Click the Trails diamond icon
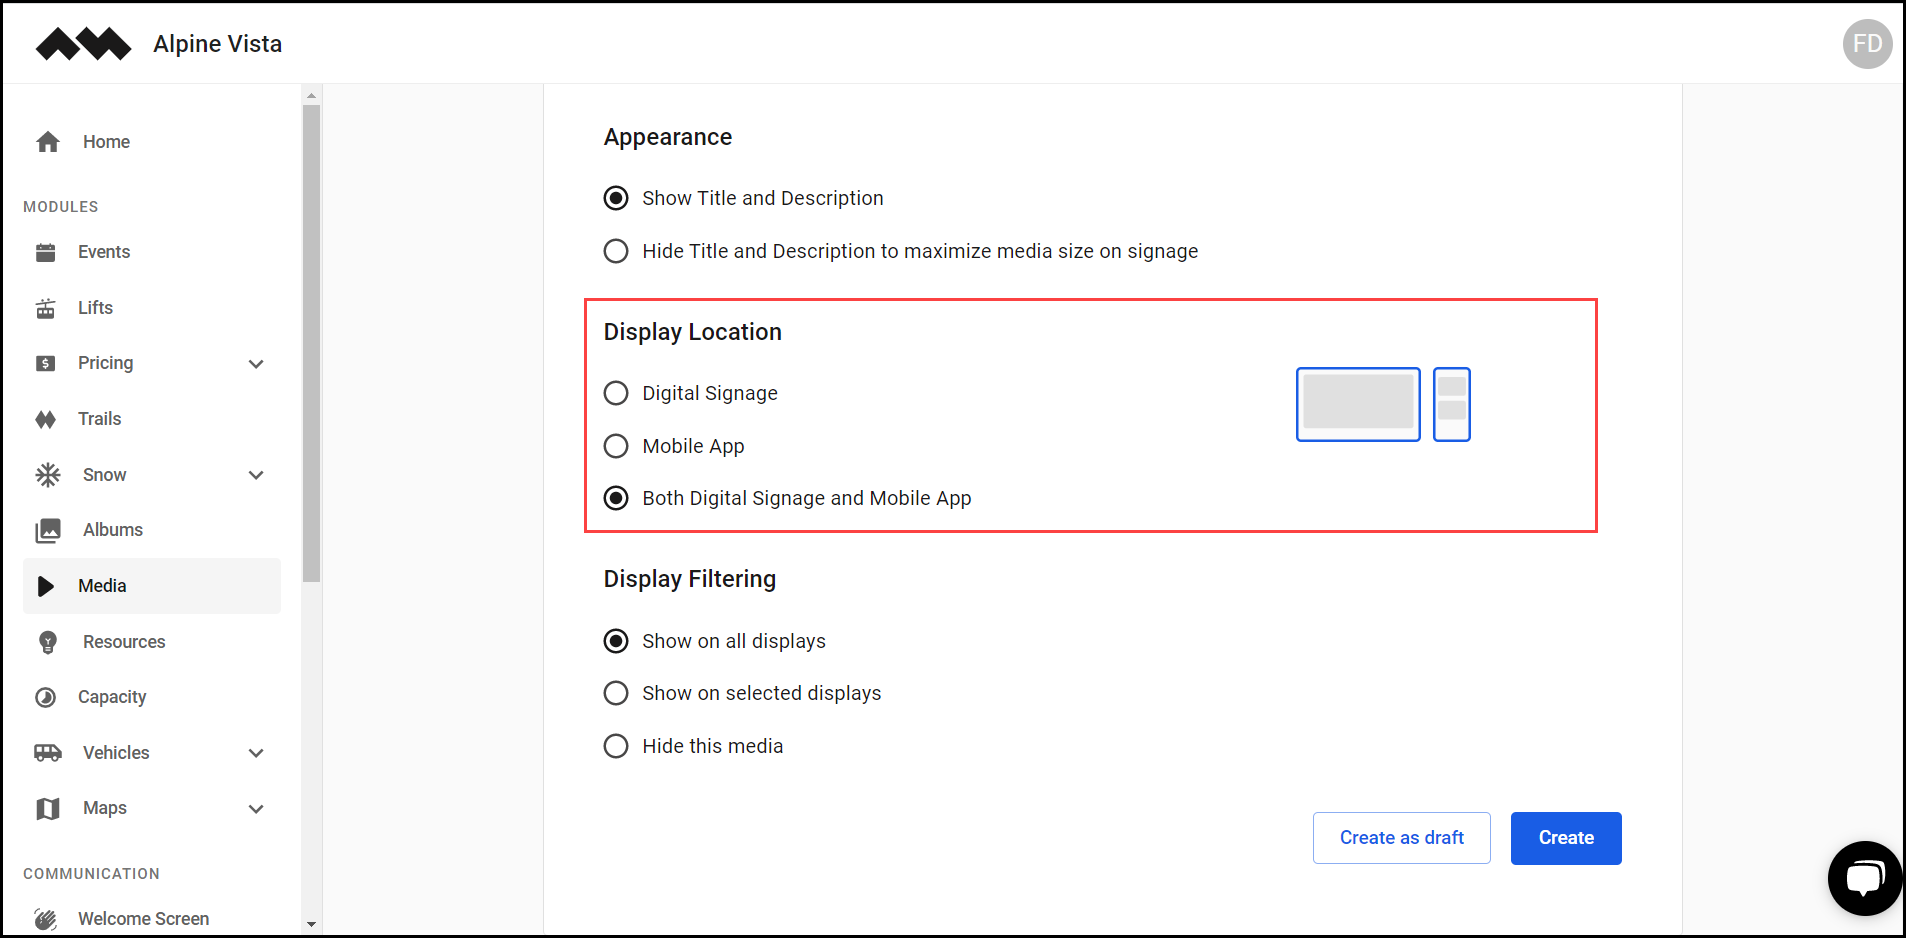Image resolution: width=1906 pixels, height=938 pixels. coord(46,419)
